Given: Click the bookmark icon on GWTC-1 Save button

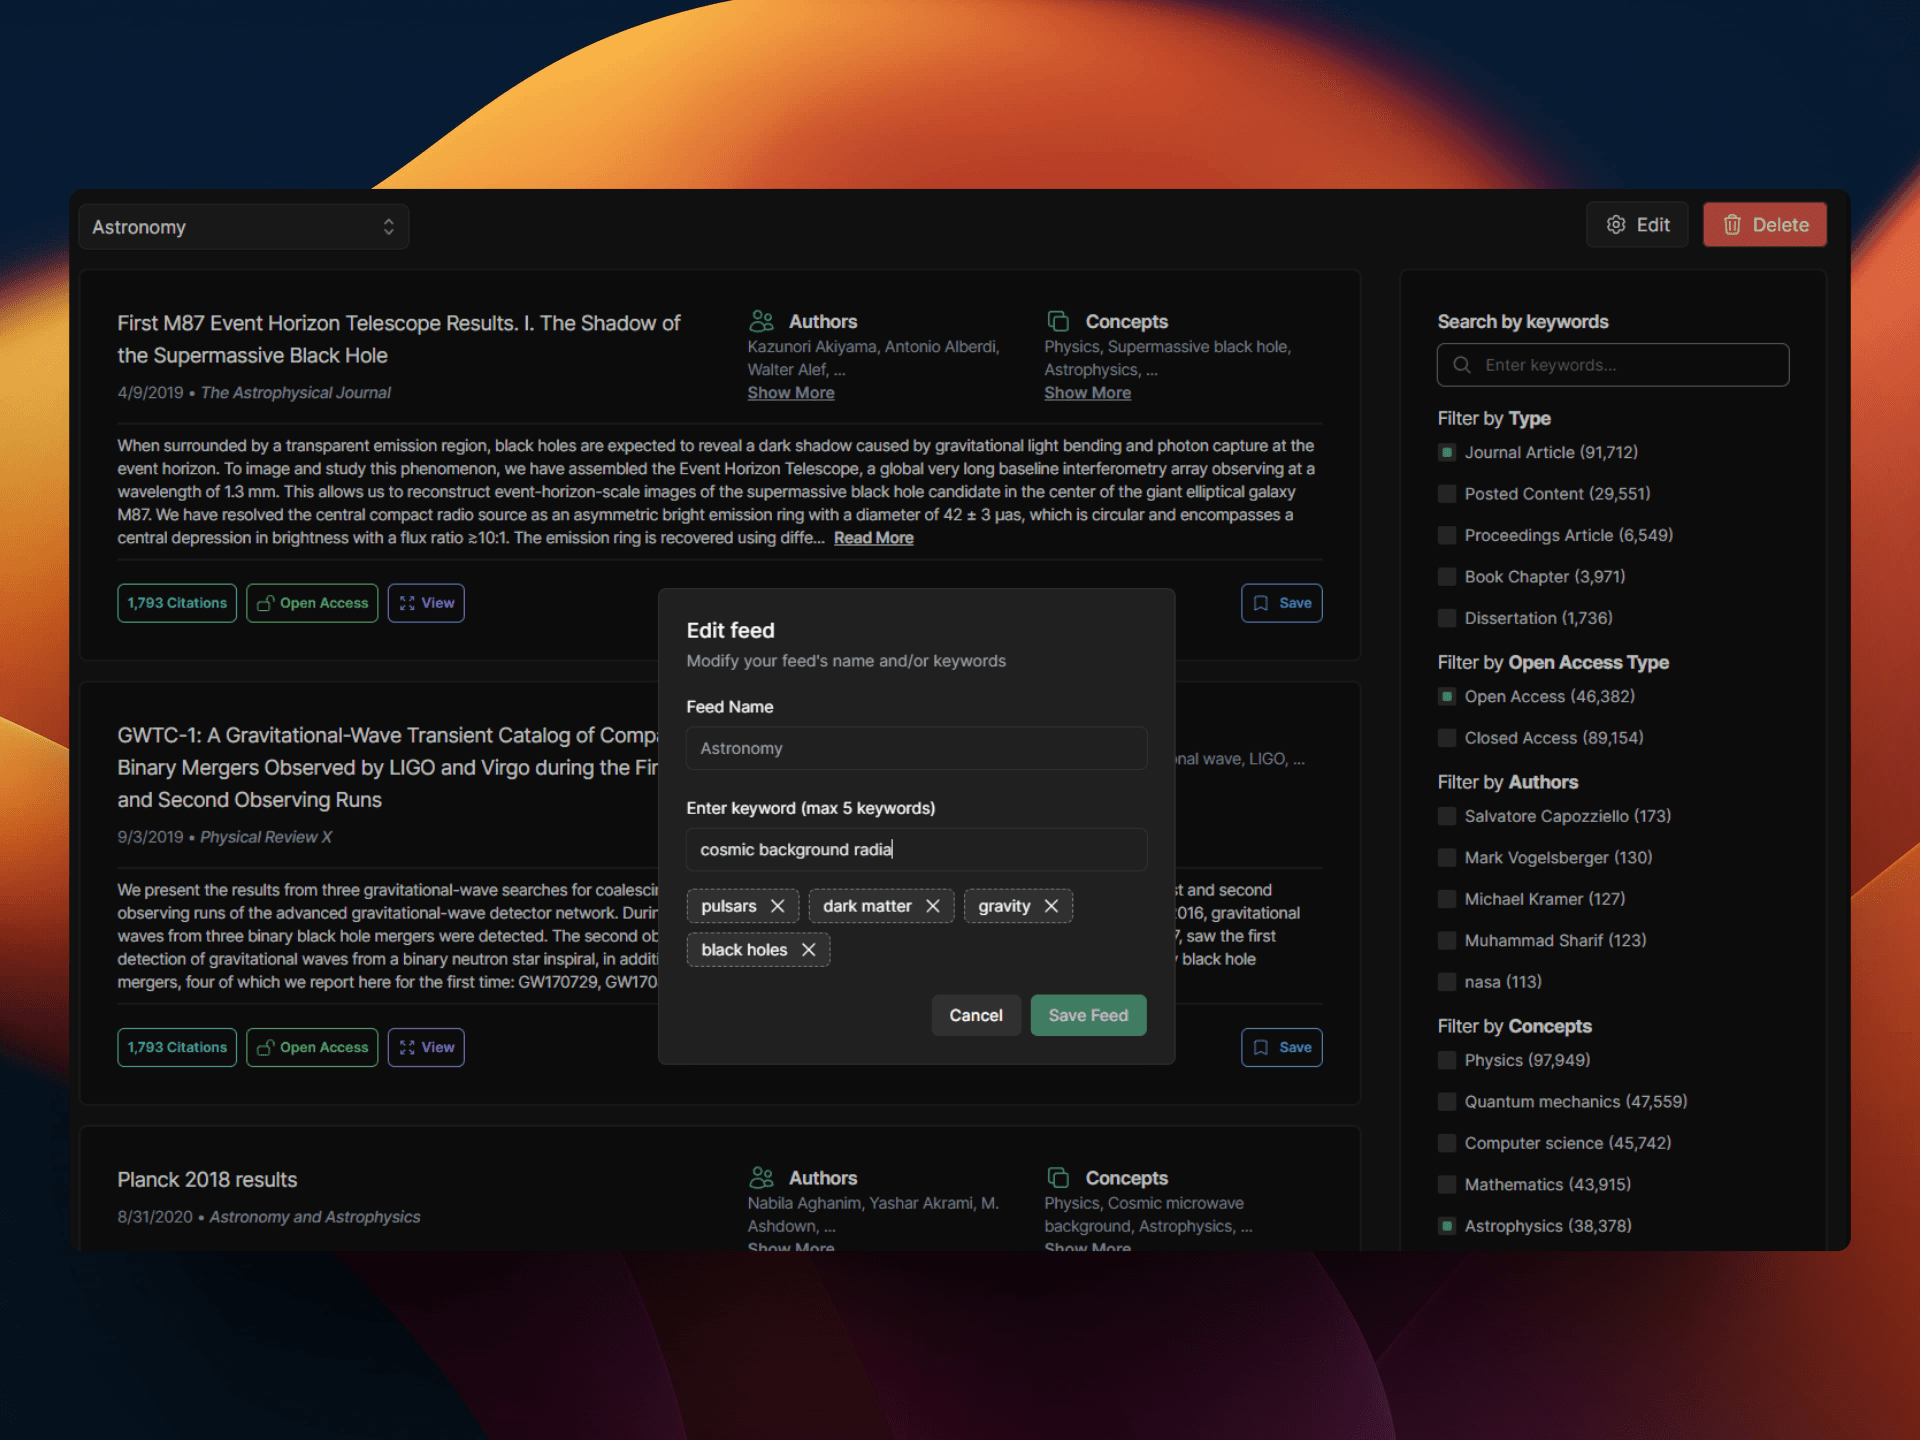Looking at the screenshot, I should point(1261,1047).
